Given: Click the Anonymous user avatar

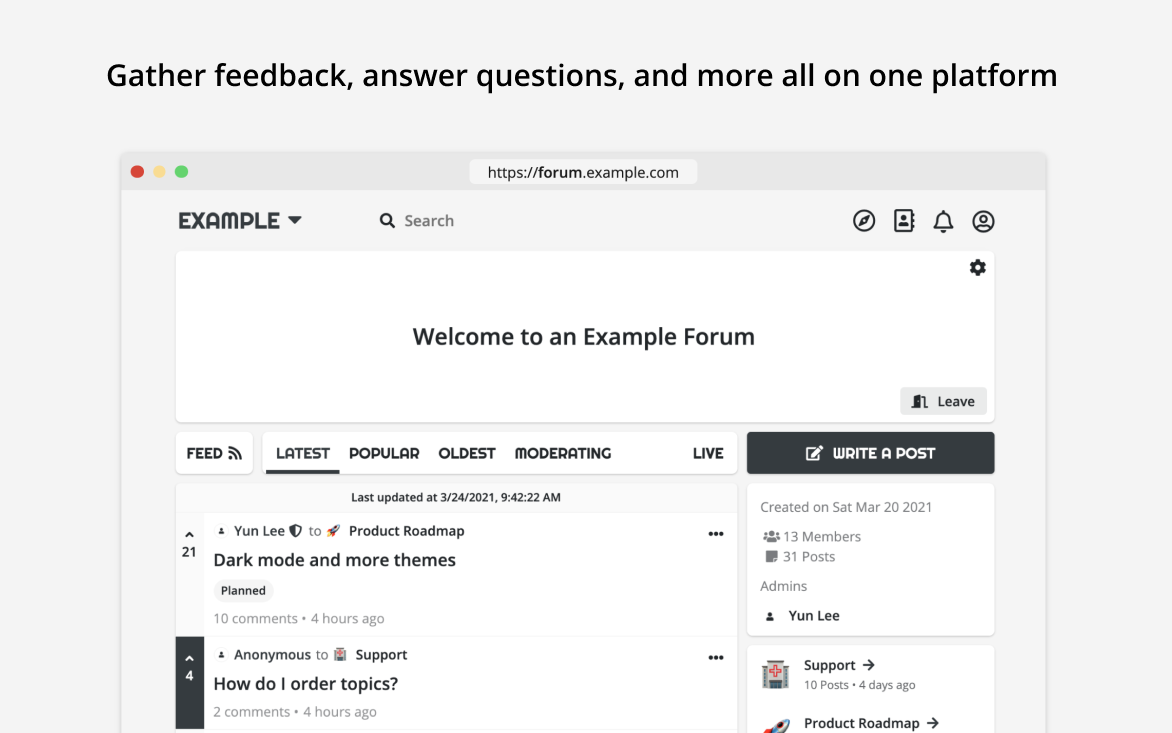Looking at the screenshot, I should [x=221, y=655].
